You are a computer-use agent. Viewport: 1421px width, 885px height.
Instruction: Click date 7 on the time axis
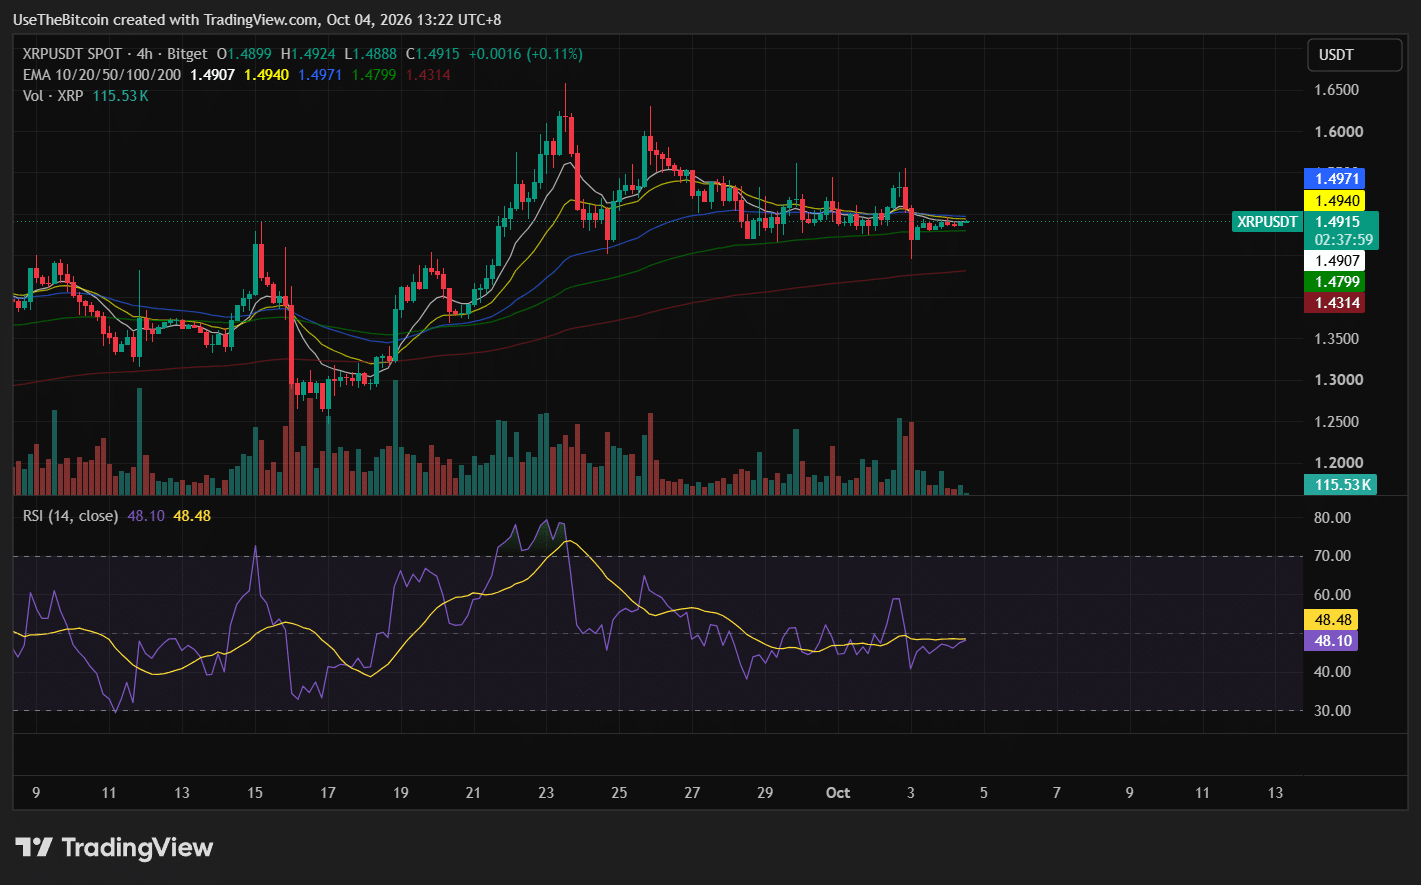[x=1057, y=793]
